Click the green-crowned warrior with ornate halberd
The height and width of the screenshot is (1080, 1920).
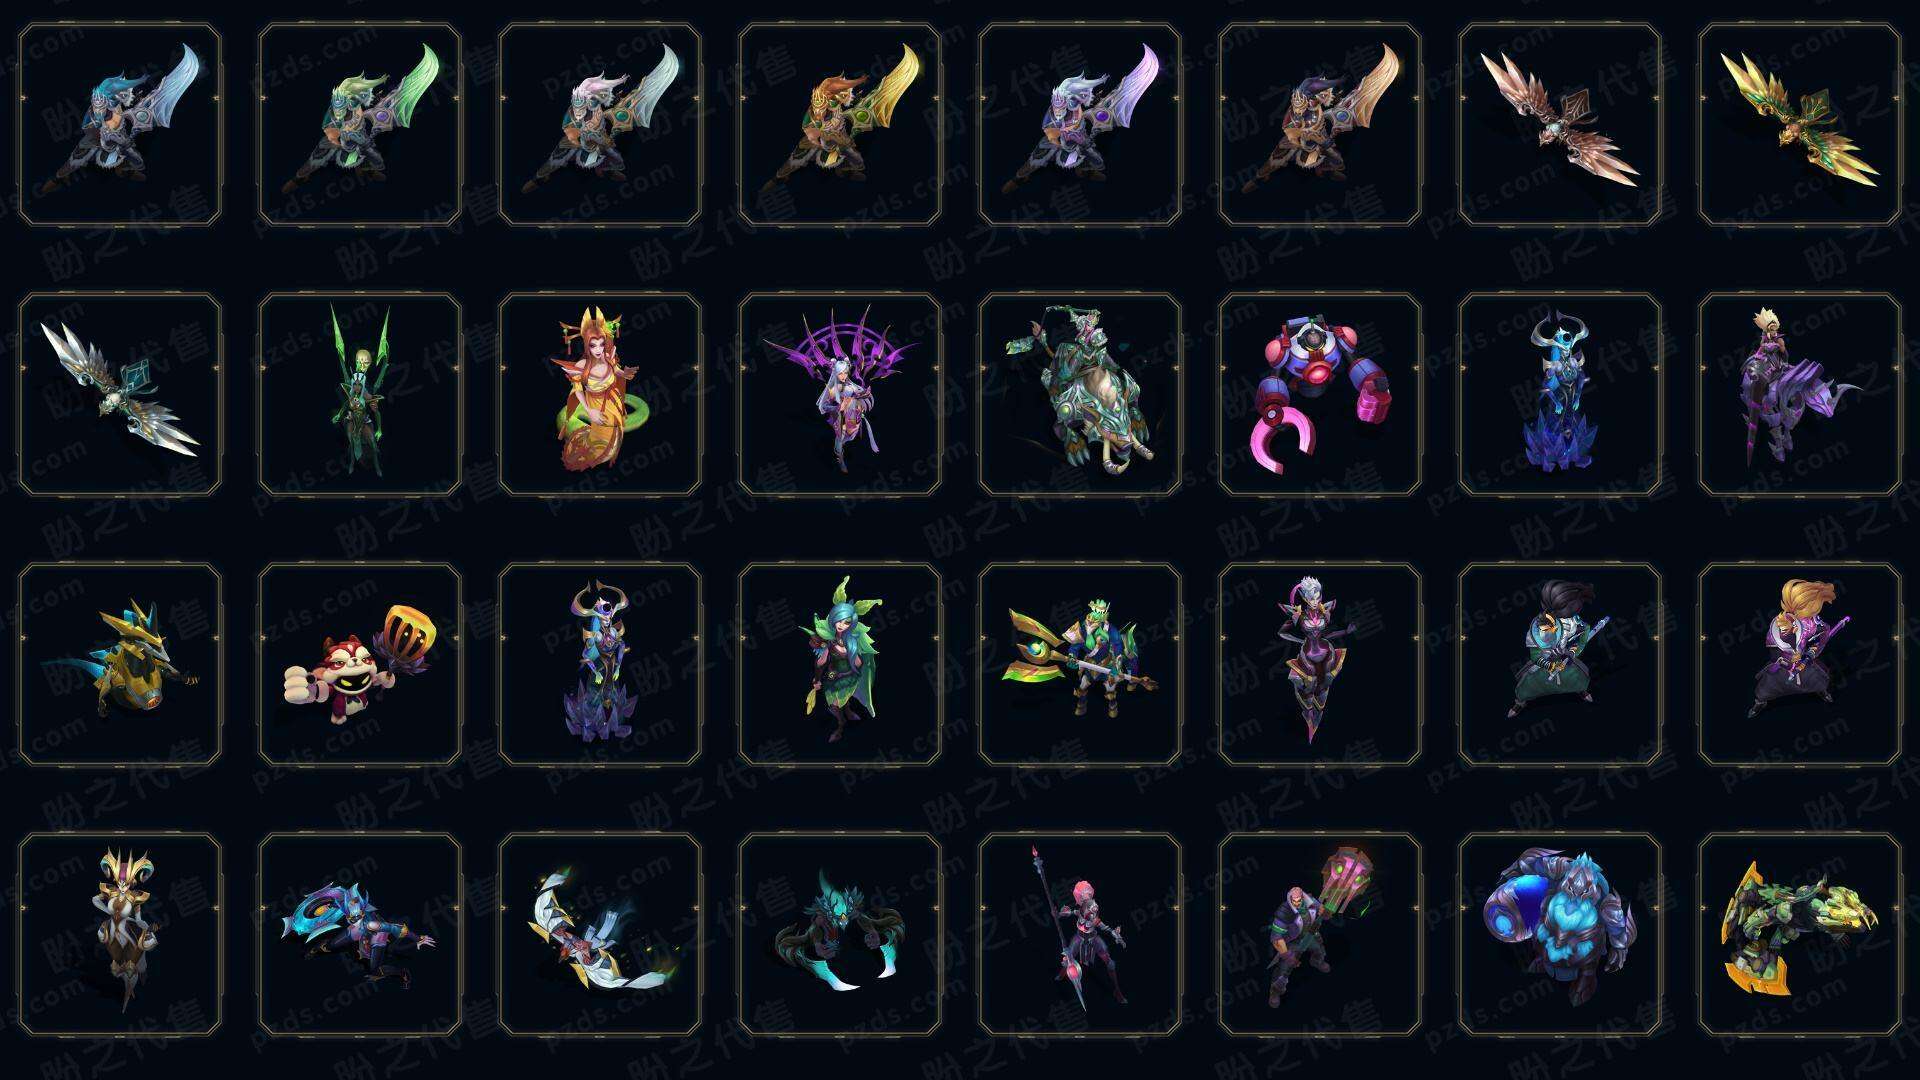click(1080, 664)
